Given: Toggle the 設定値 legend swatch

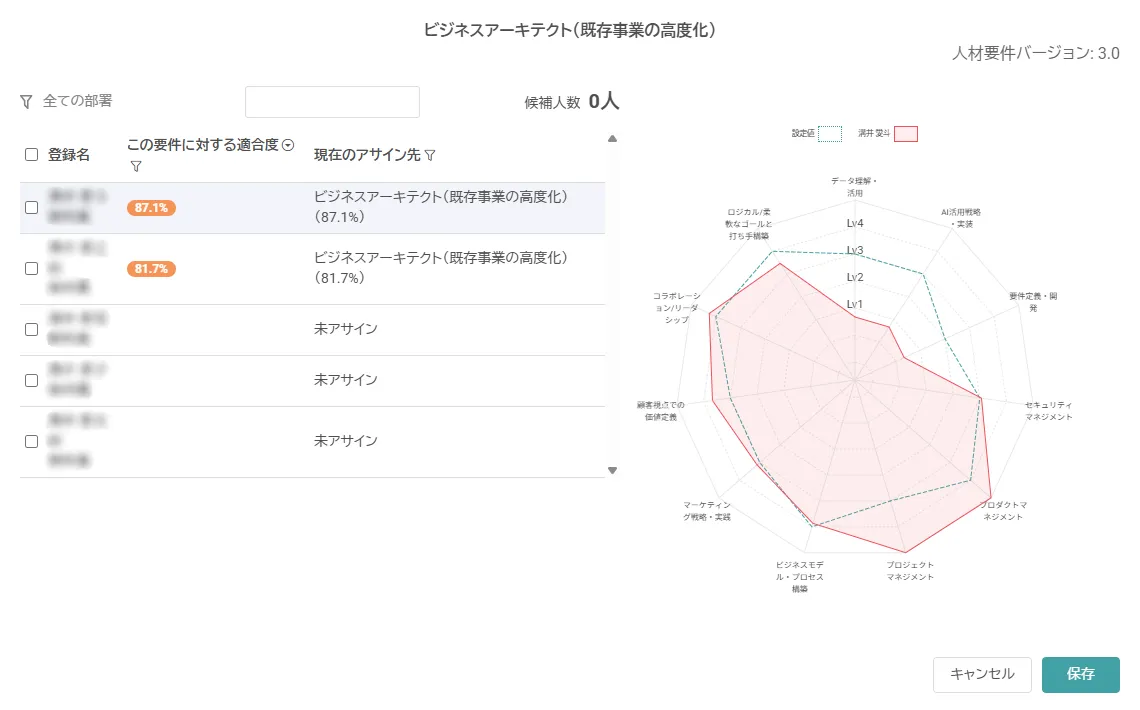Looking at the screenshot, I should pos(830,134).
